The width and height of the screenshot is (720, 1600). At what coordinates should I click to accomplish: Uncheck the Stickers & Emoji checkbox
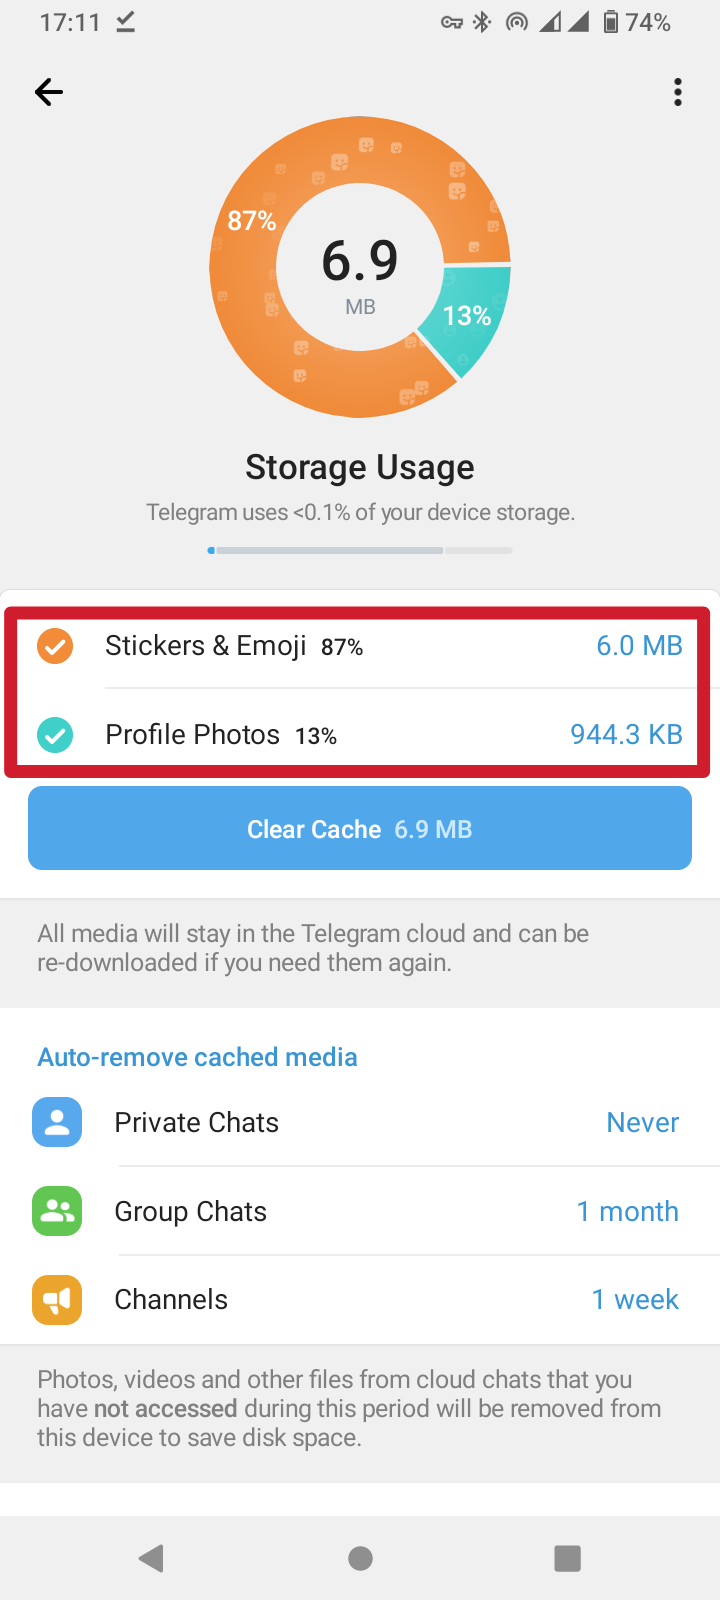[x=55, y=646]
